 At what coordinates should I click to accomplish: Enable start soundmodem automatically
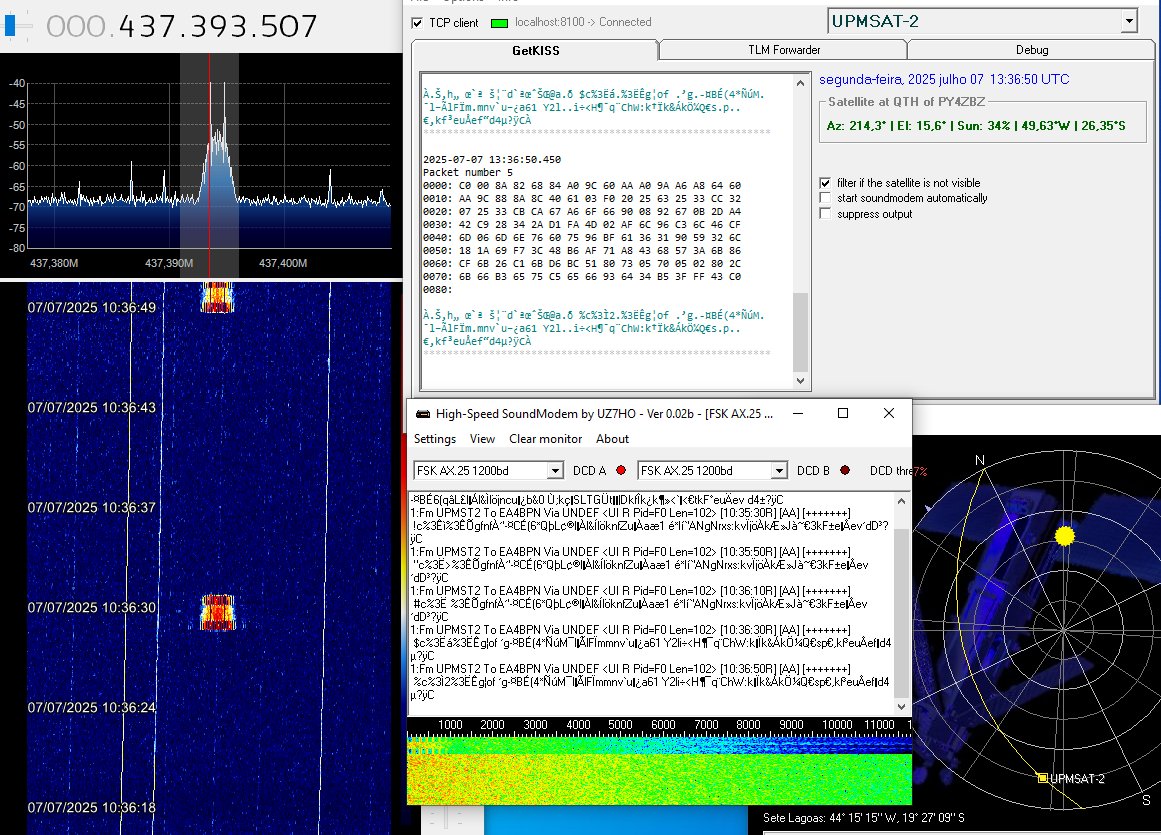[x=823, y=198]
